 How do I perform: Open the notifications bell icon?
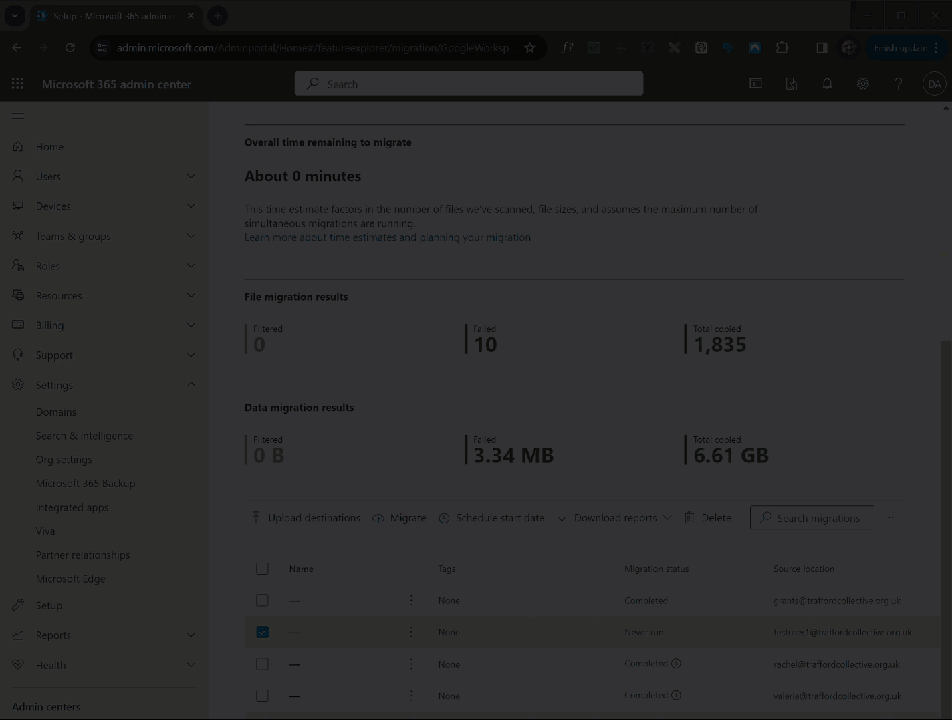pos(827,84)
